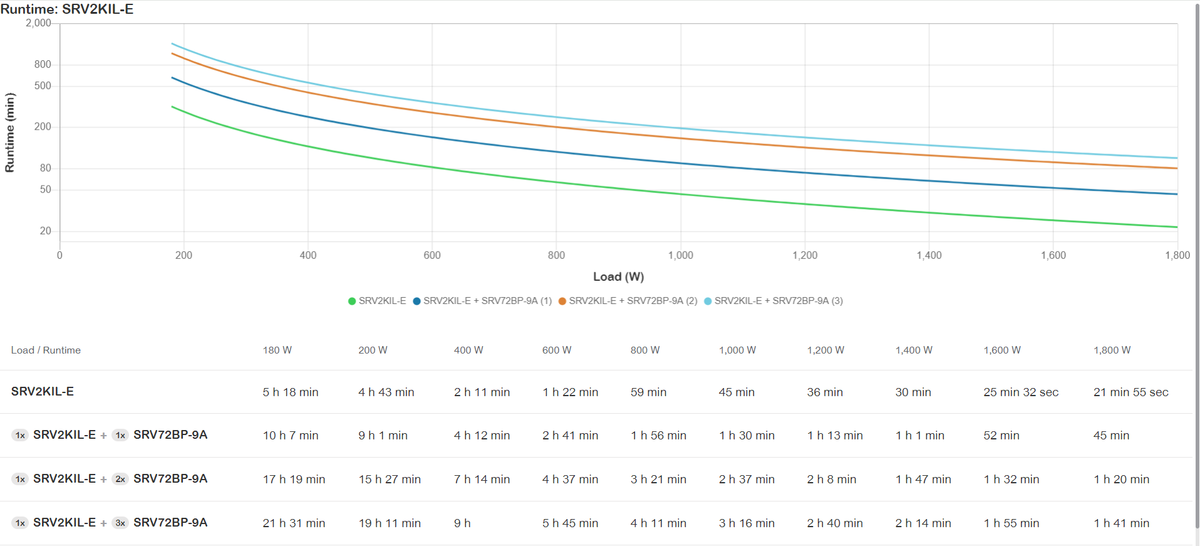The image size is (1200, 546).
Task: Click the orange legend dot
Action: (563, 301)
